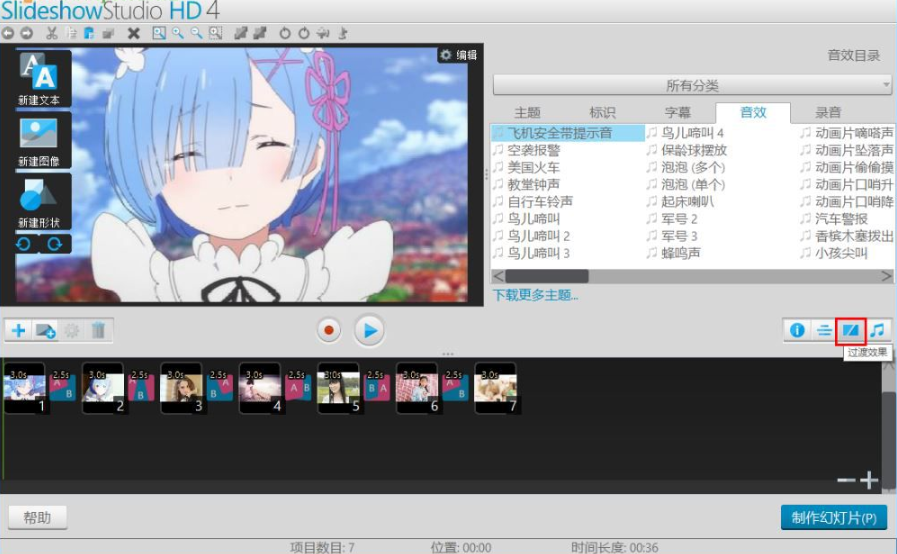Select sound 汽车警报
897x554 pixels.
pyautogui.click(x=841, y=219)
